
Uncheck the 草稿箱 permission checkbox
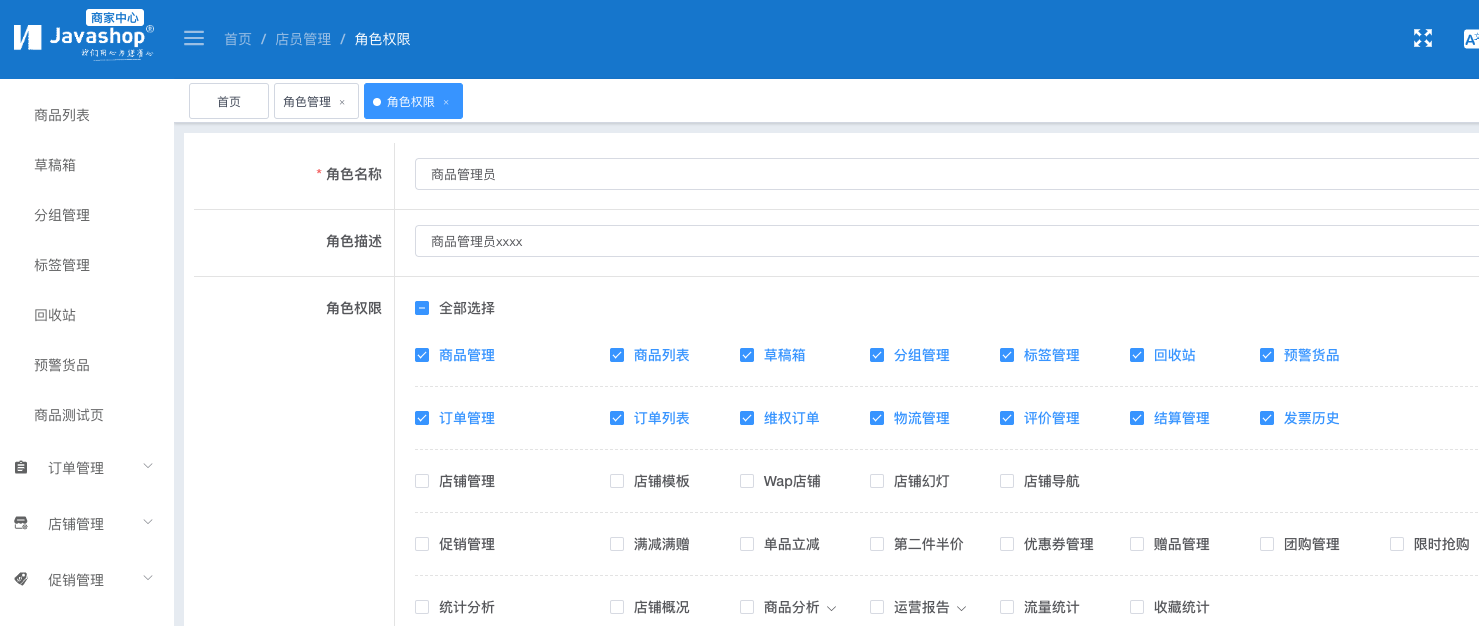747,355
